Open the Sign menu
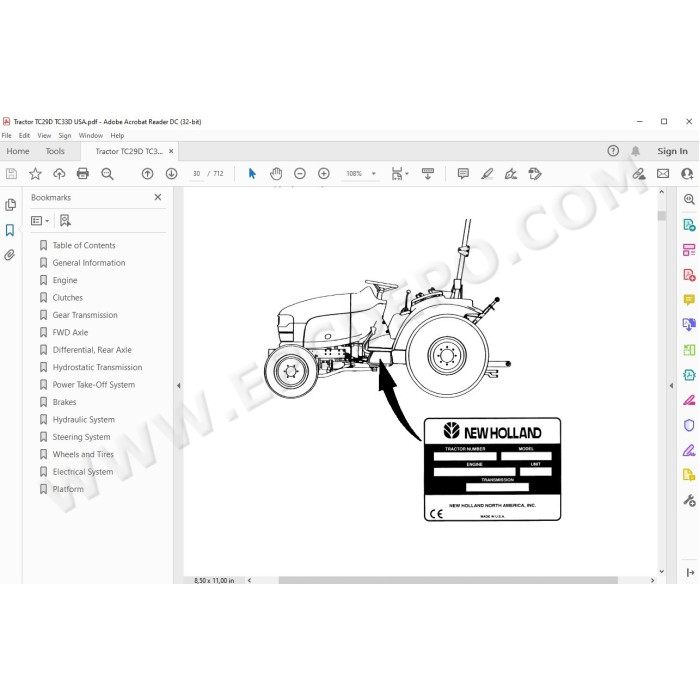The width and height of the screenshot is (700, 700). (65, 135)
